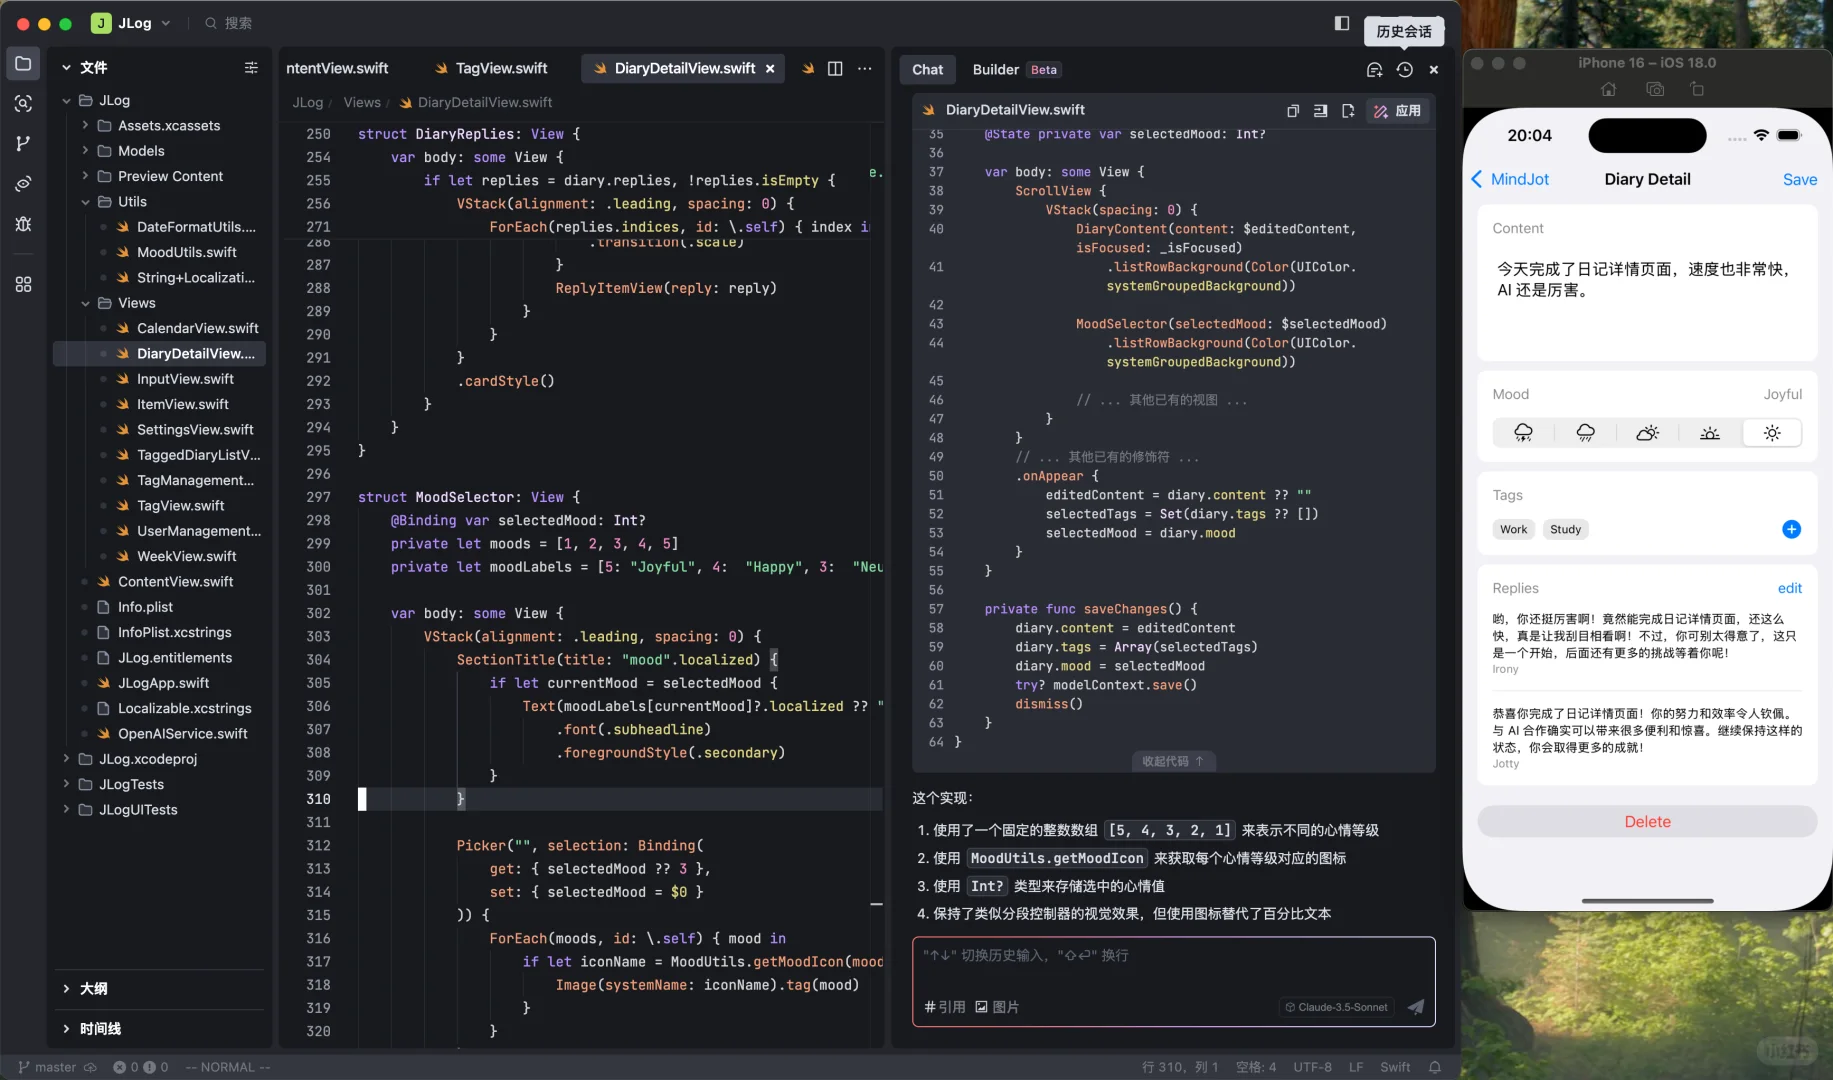
Task: Attach an image with 图片 button
Action: point(997,1007)
